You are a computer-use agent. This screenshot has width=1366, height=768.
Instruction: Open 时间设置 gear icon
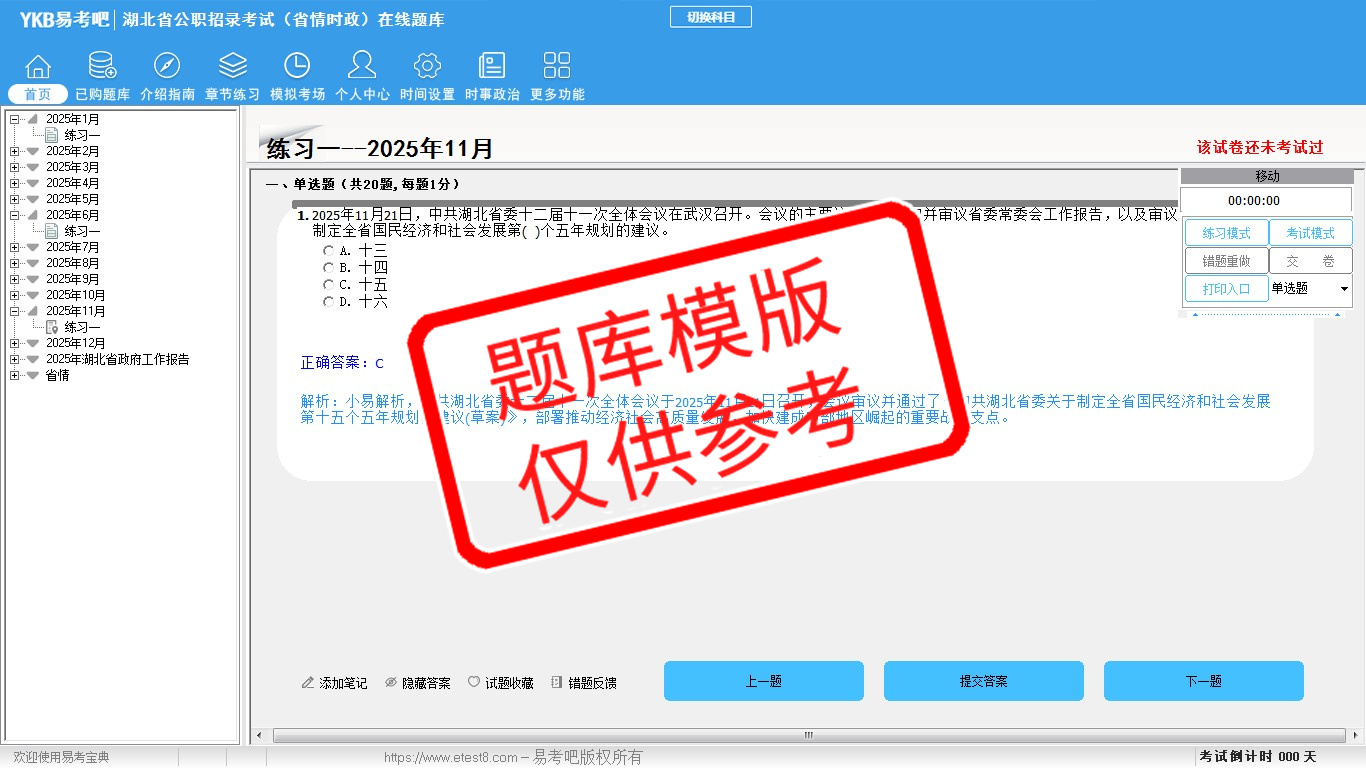[x=427, y=66]
